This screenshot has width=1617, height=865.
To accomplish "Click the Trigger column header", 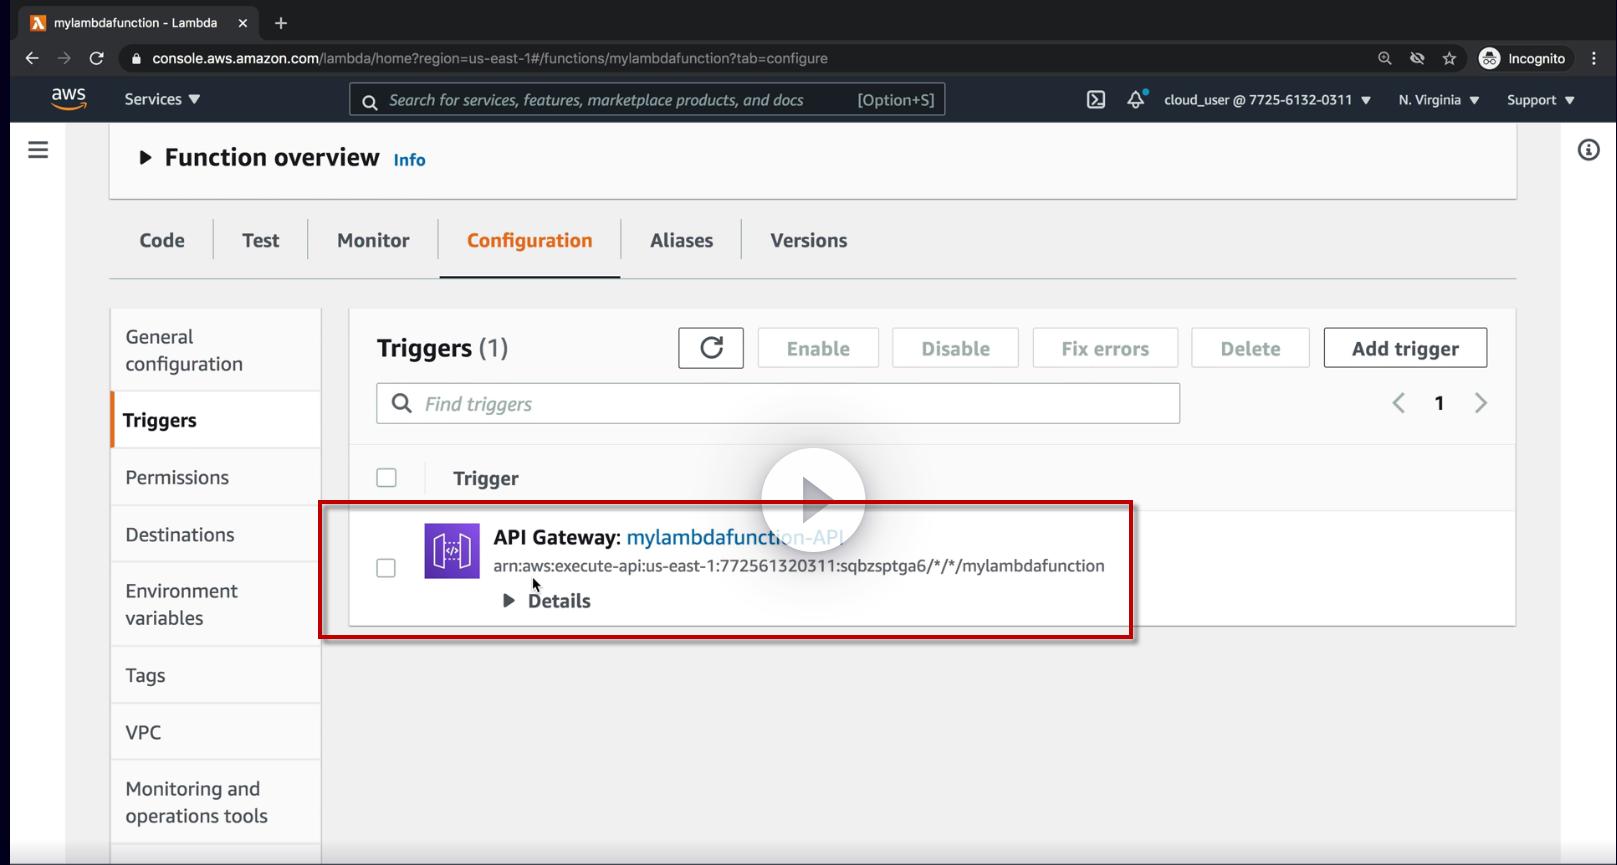I will click(x=486, y=478).
